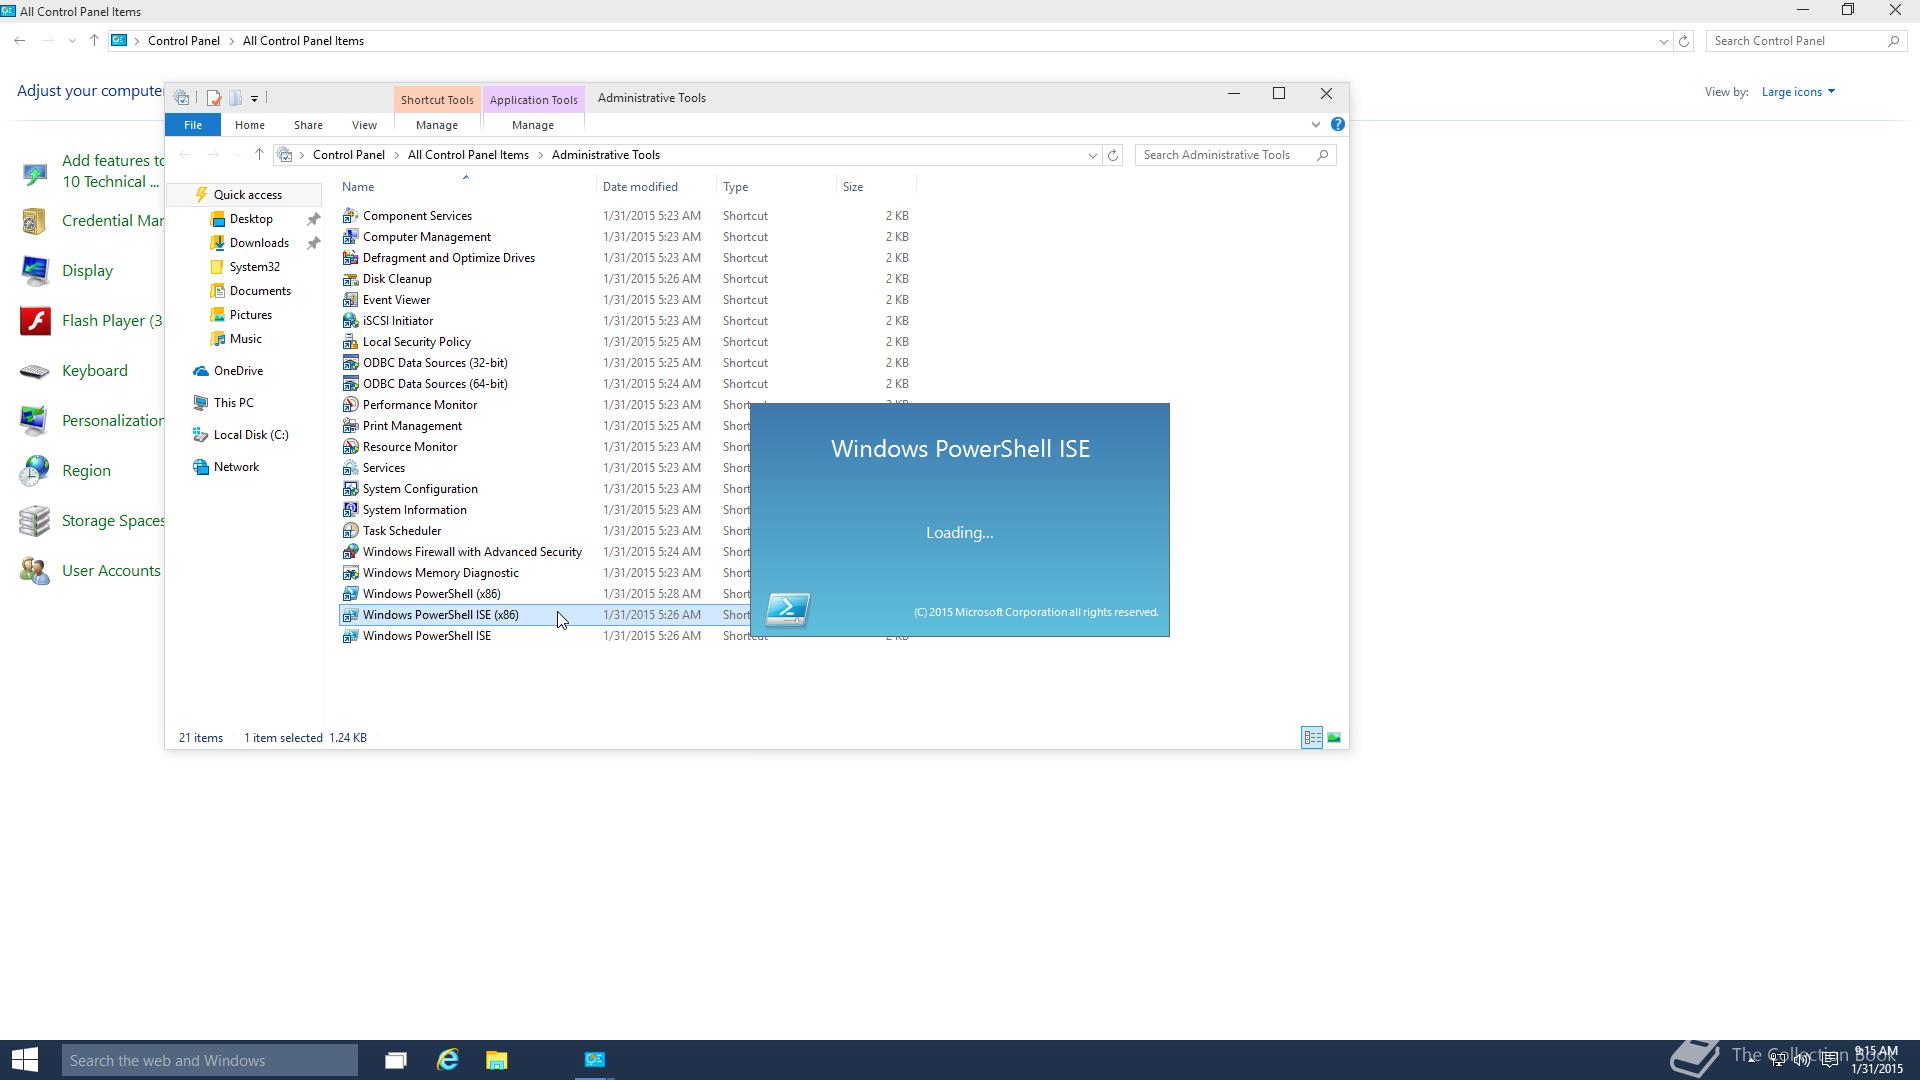Click the Search Administrative Tools field
1920x1080 pixels.
(1235, 155)
